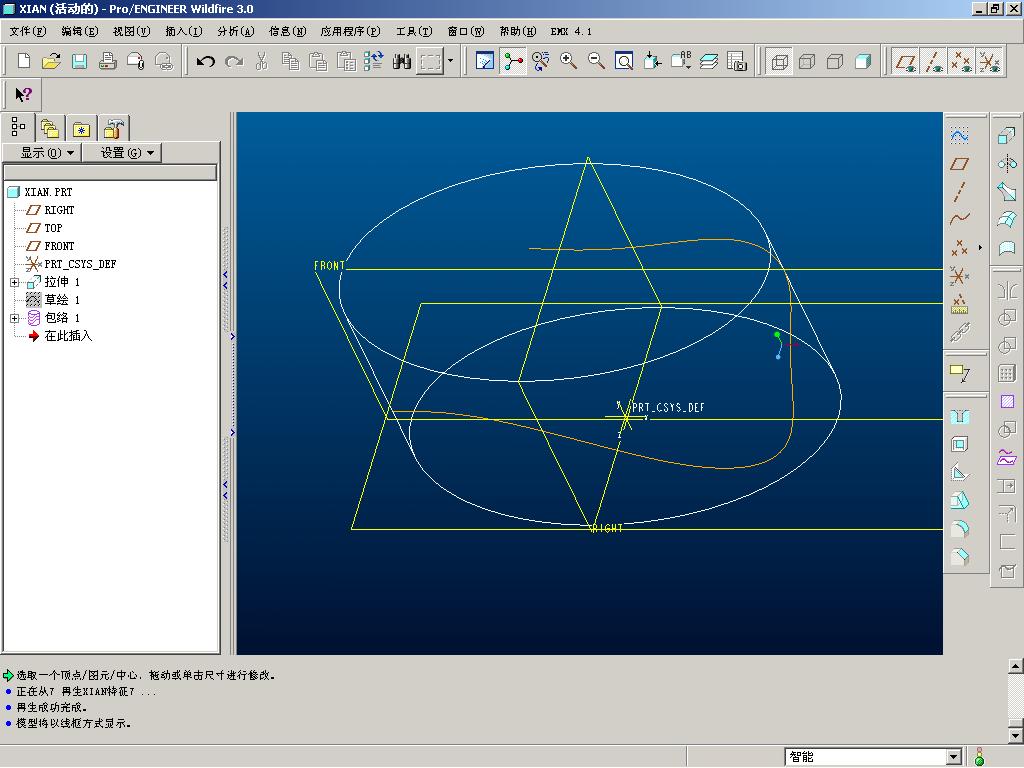Open an existing file via folder icon
Screen dimensions: 1024x768
tap(51, 61)
